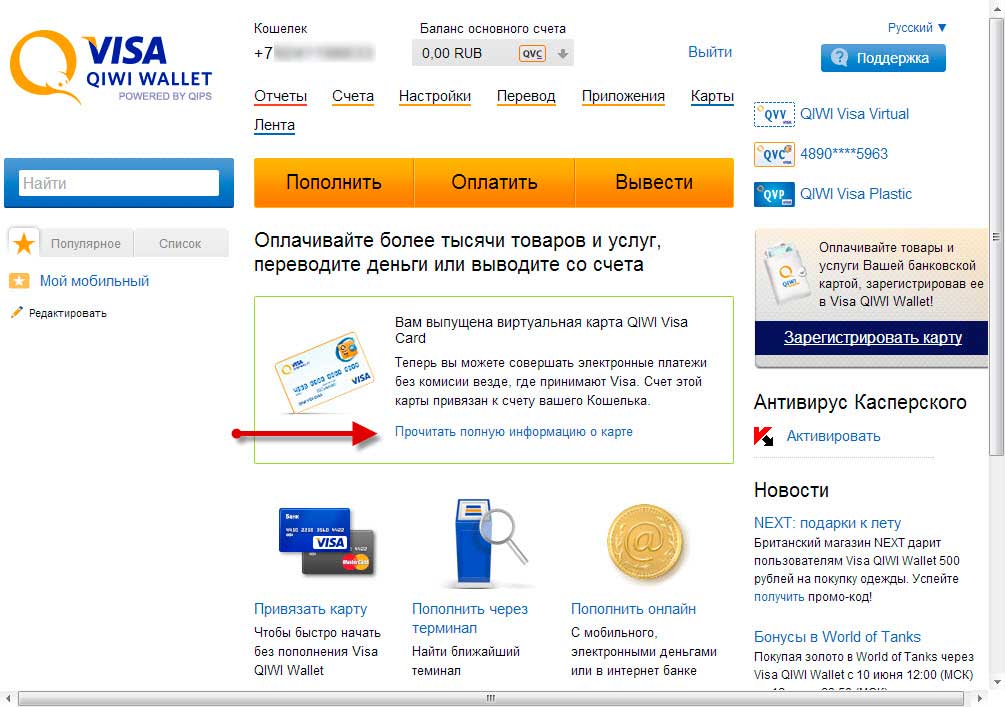1005x707 pixels.
Task: Click the Kaspersky K logo icon
Action: coord(763,437)
